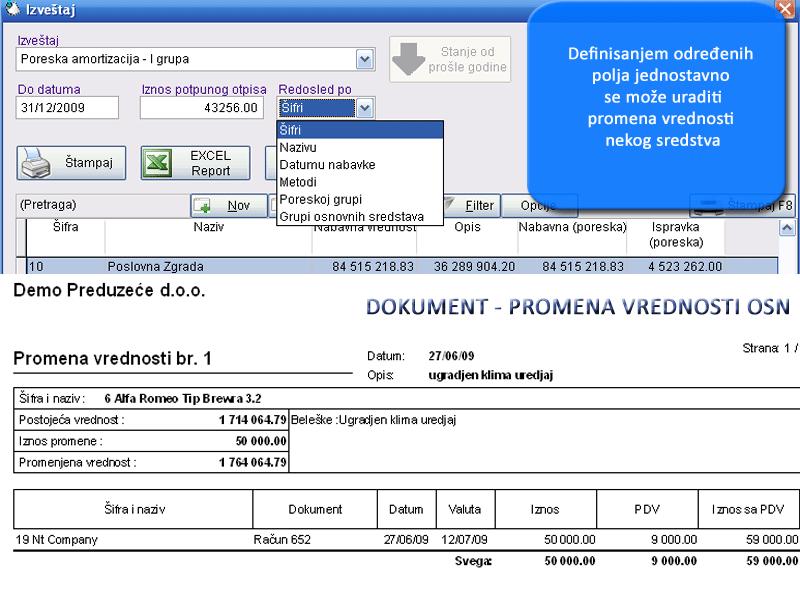Collapse the Redosled po dropdown arrow
The image size is (800, 589).
pyautogui.click(x=365, y=107)
